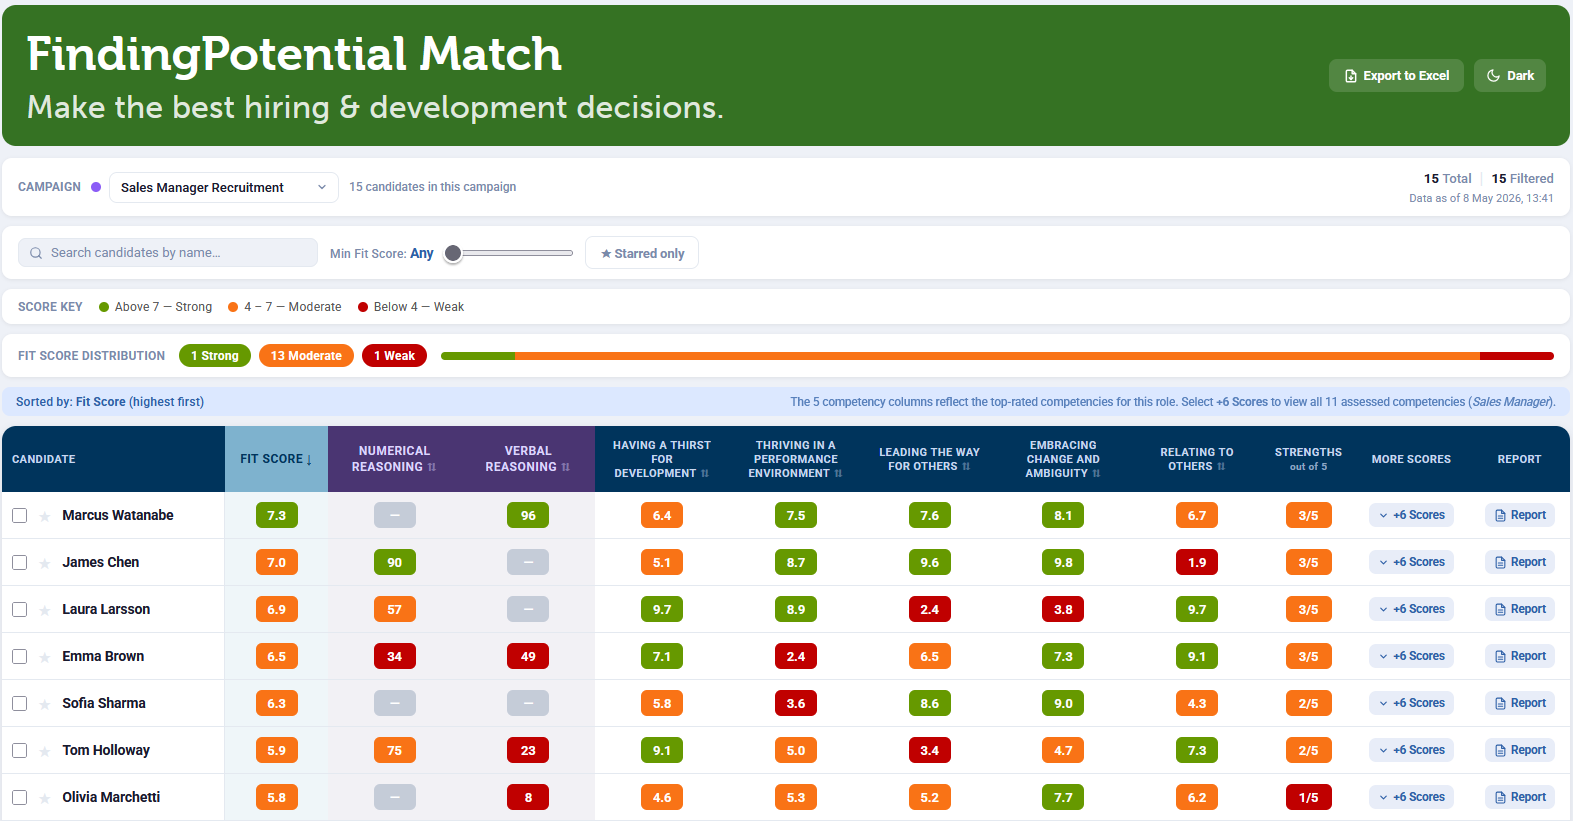Tick the checkbox for Laura Larsson
This screenshot has width=1573, height=821.
[19, 609]
